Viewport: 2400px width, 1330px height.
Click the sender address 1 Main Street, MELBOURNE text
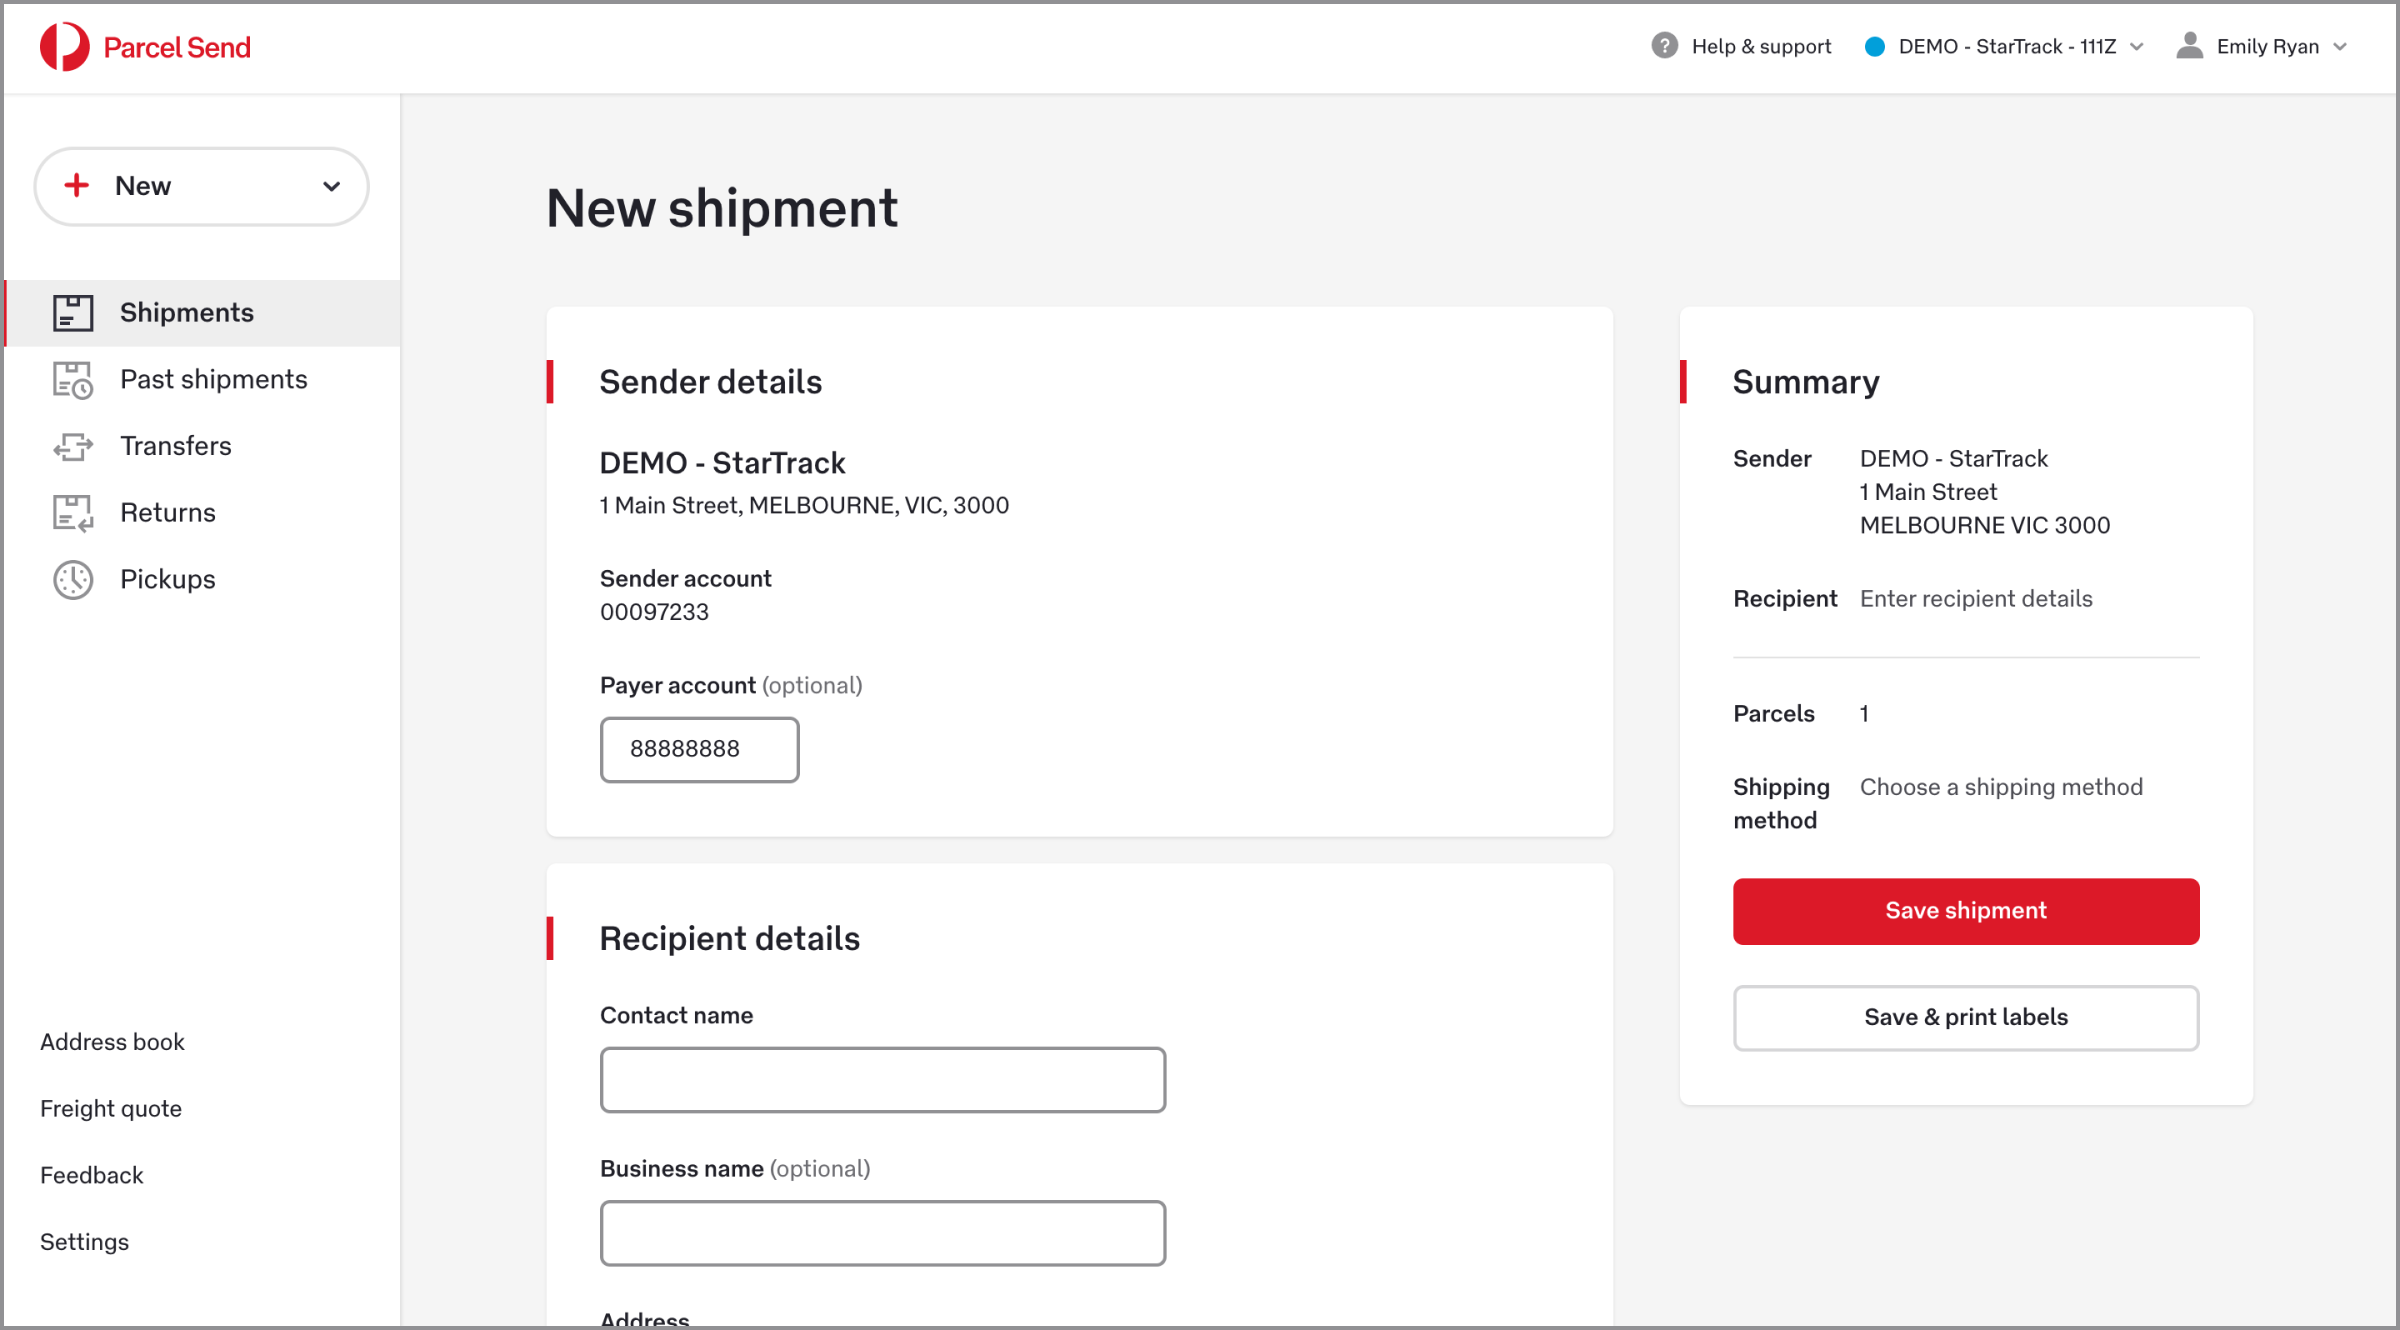click(x=804, y=506)
